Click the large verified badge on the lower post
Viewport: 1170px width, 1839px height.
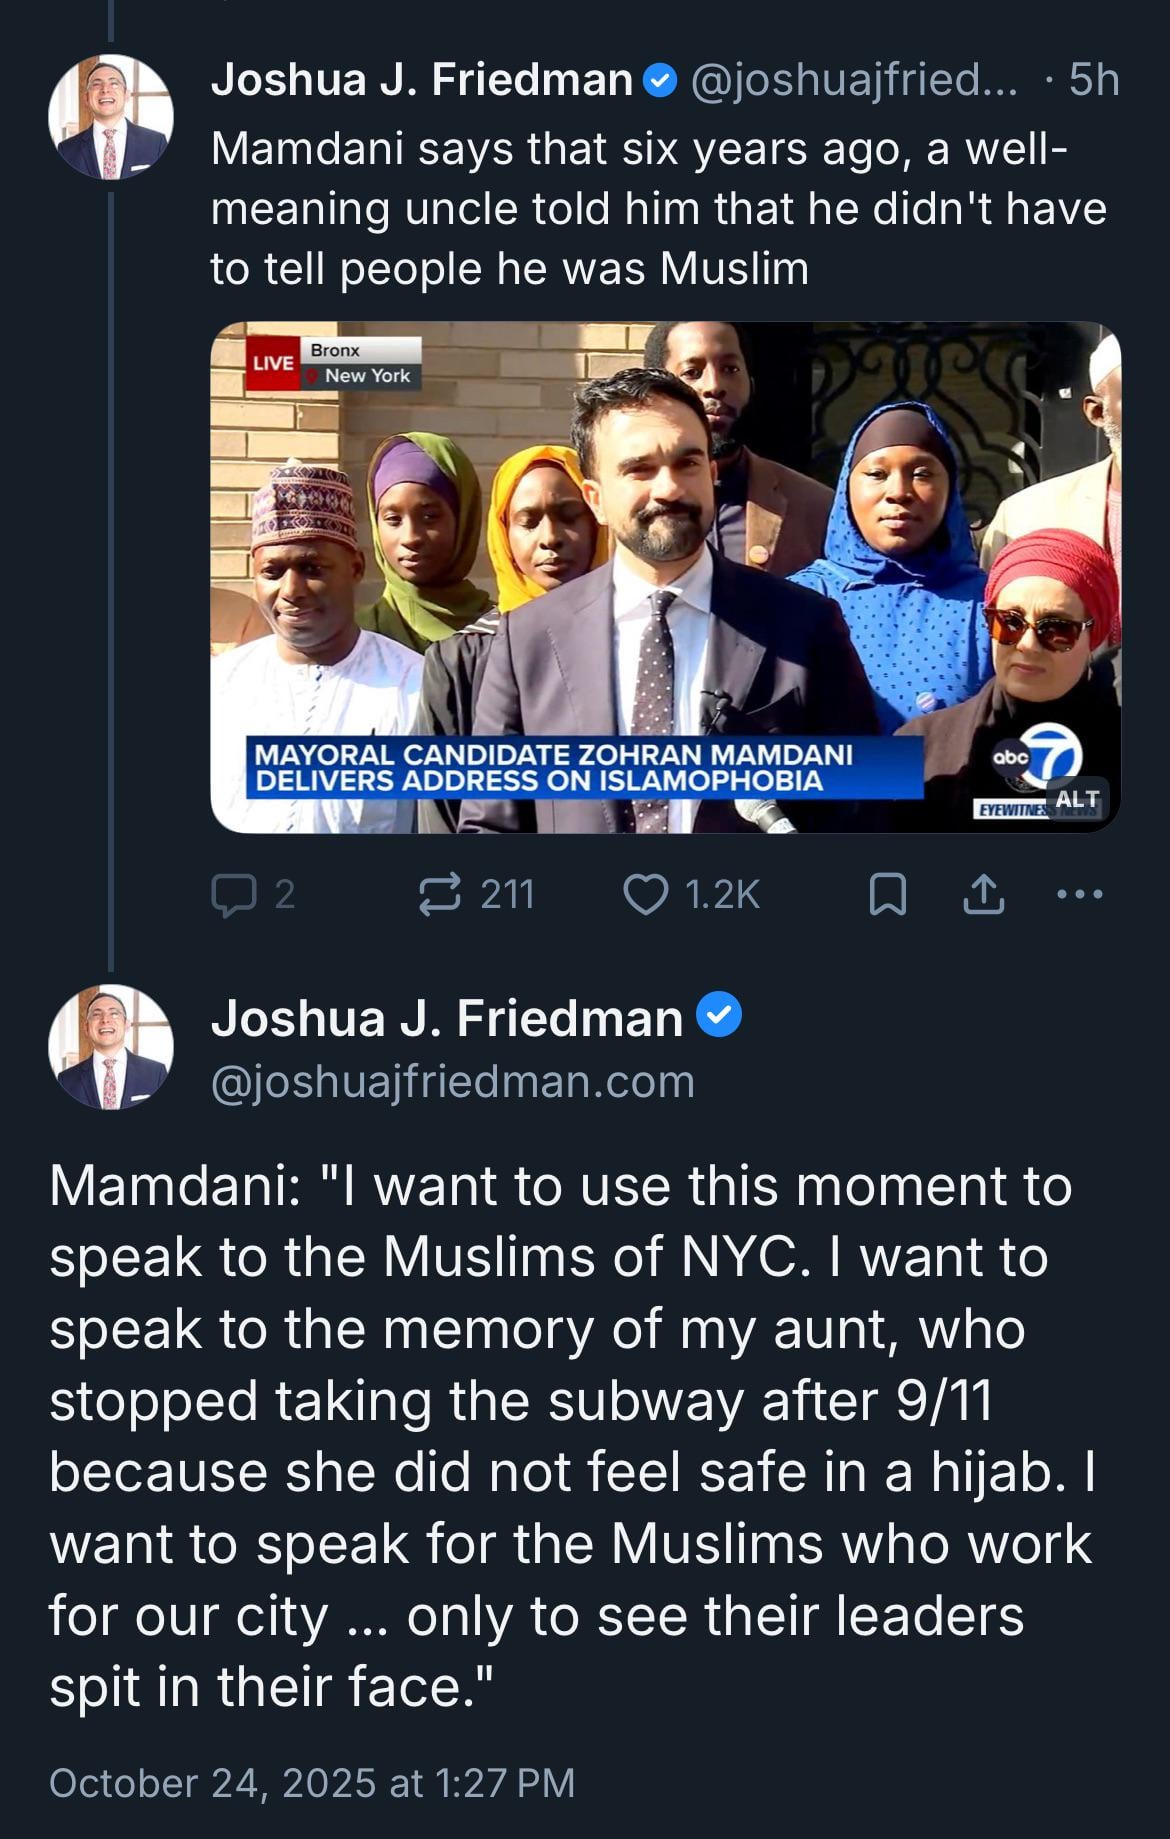[x=719, y=1015]
